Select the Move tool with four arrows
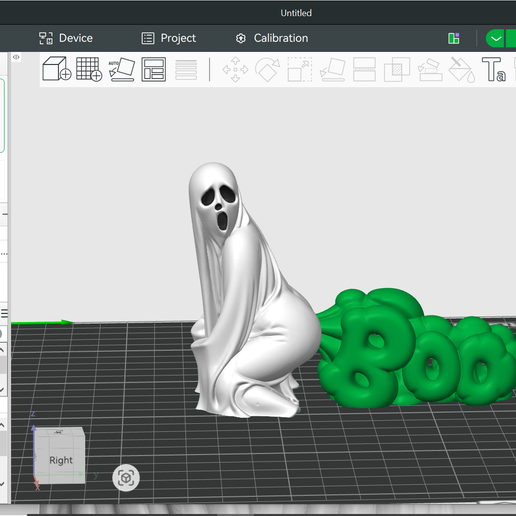The height and width of the screenshot is (516, 516). (x=235, y=70)
